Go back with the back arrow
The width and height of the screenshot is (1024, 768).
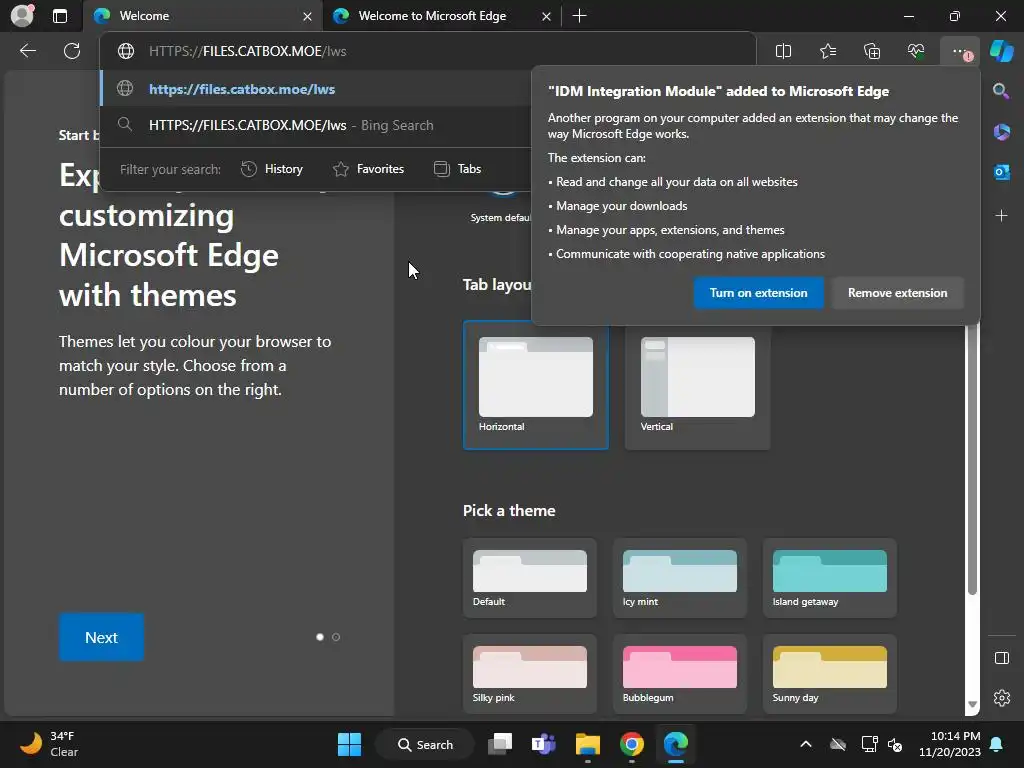27,51
